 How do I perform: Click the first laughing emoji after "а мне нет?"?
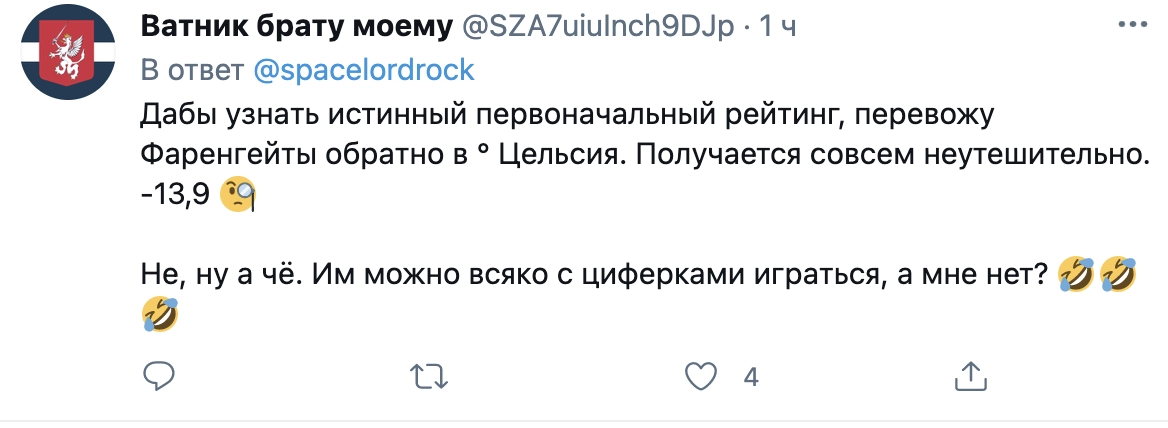(x=1075, y=273)
